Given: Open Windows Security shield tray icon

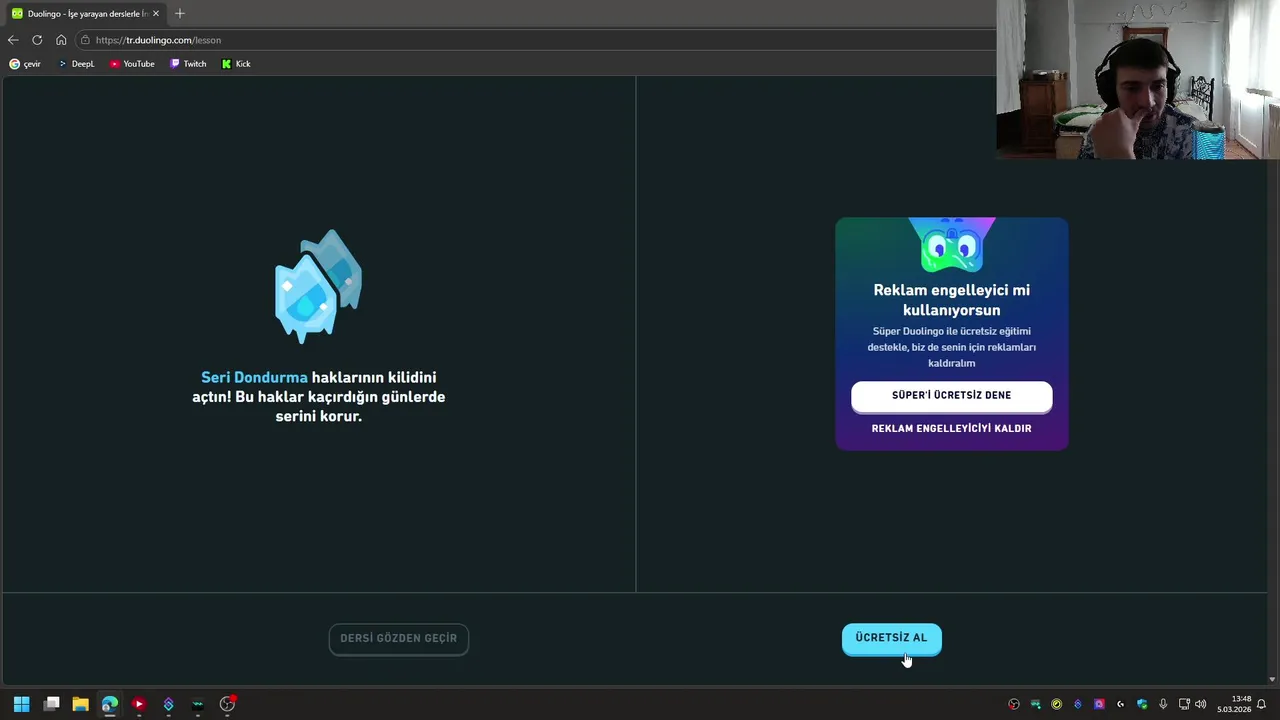Looking at the screenshot, I should pos(1142,704).
